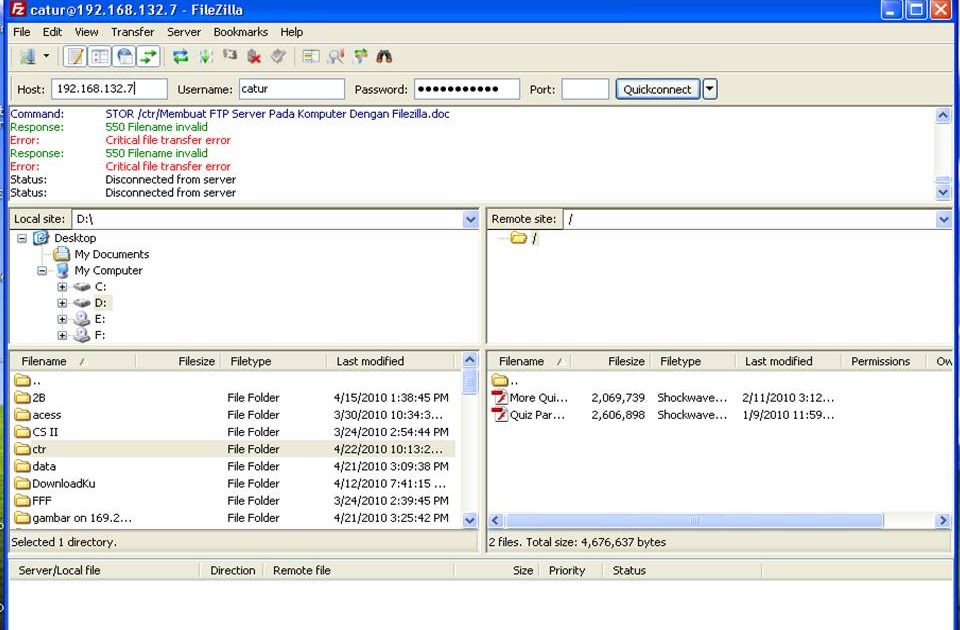Select the local parent folder '..' icon
This screenshot has width=960, height=630.
pos(22,380)
